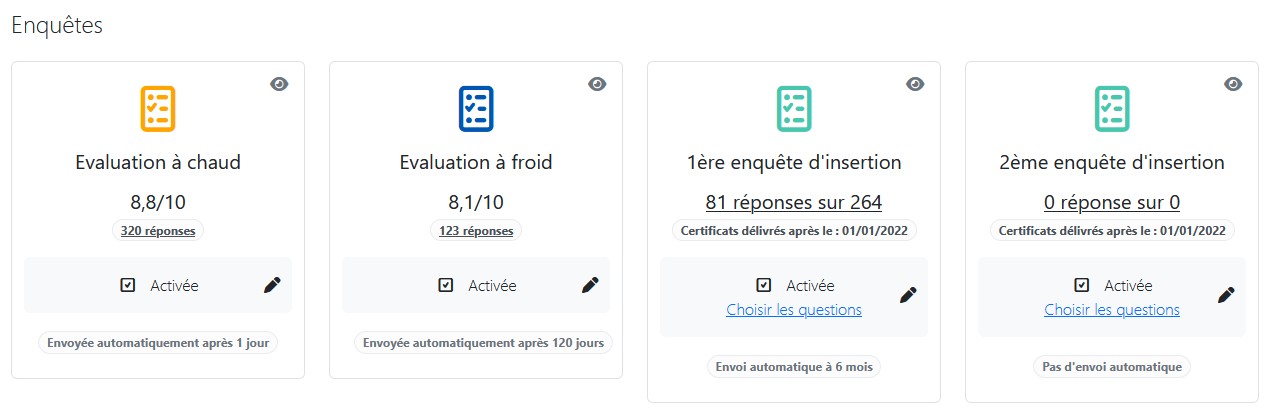Toggle Activée checkbox for 2ème enquête d'insertion
Image resolution: width=1272 pixels, height=420 pixels.
(x=1081, y=285)
